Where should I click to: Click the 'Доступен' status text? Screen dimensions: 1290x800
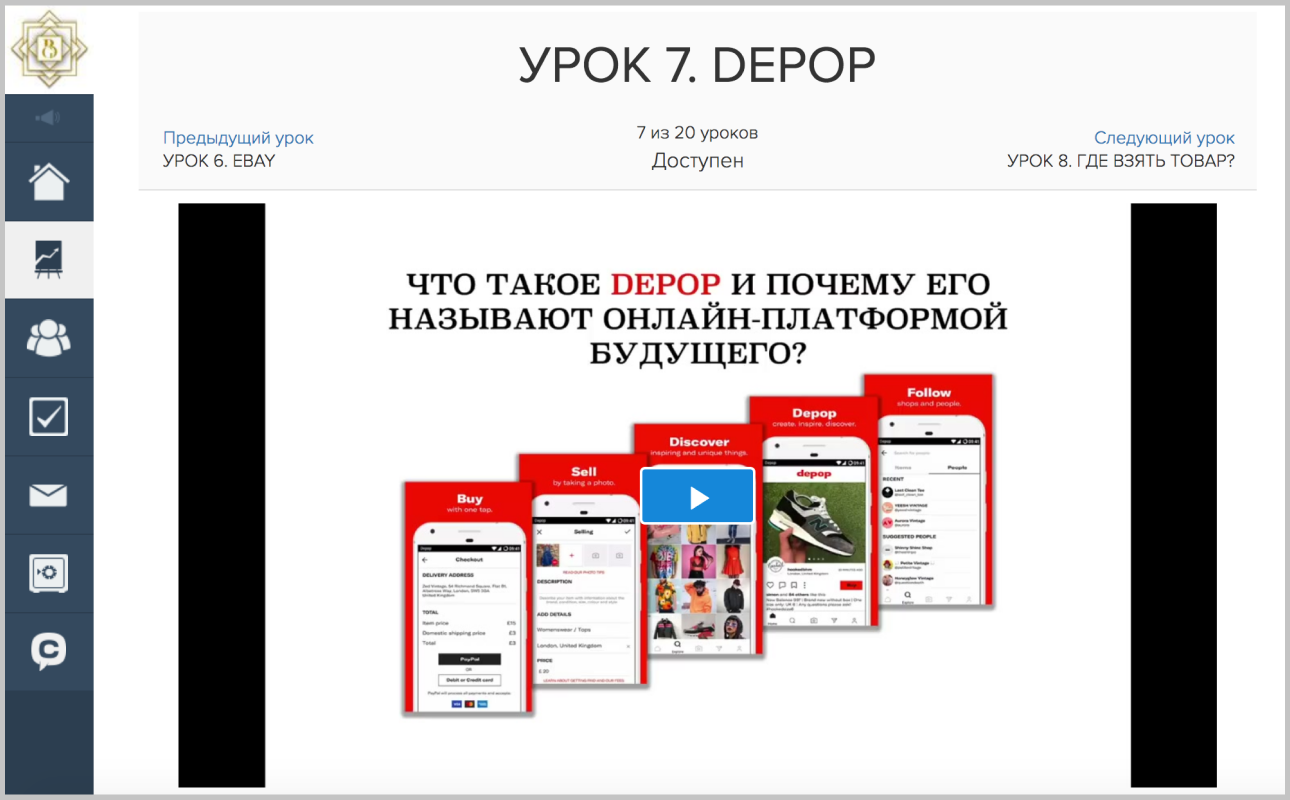[697, 161]
